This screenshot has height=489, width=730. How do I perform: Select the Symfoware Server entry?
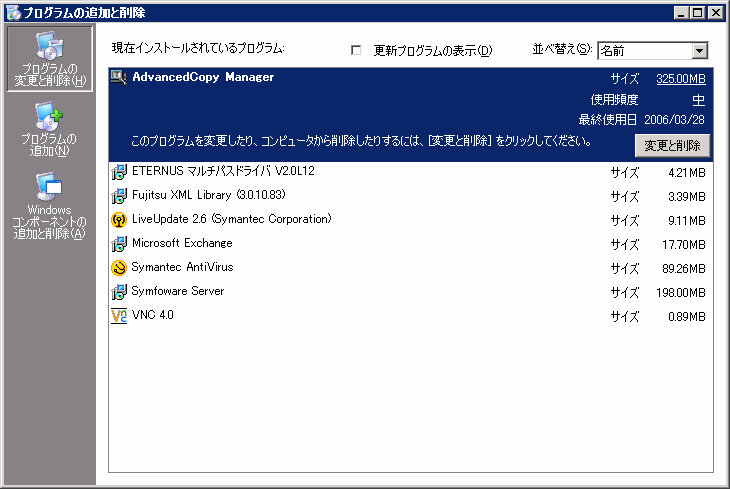coord(411,292)
